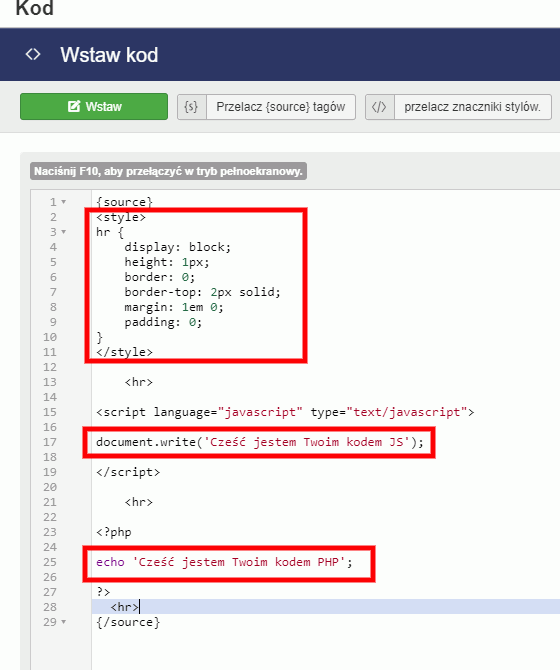Toggle style markers with przelacz znaczniki stylów
Image resolution: width=560 pixels, height=670 pixels.
coord(472,106)
